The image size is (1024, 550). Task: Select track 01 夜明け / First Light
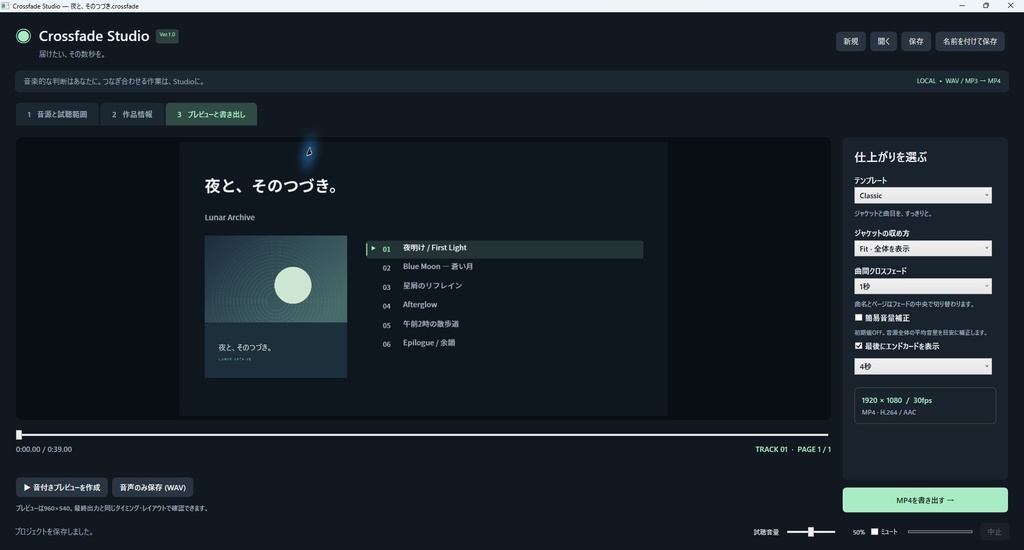tap(504, 248)
